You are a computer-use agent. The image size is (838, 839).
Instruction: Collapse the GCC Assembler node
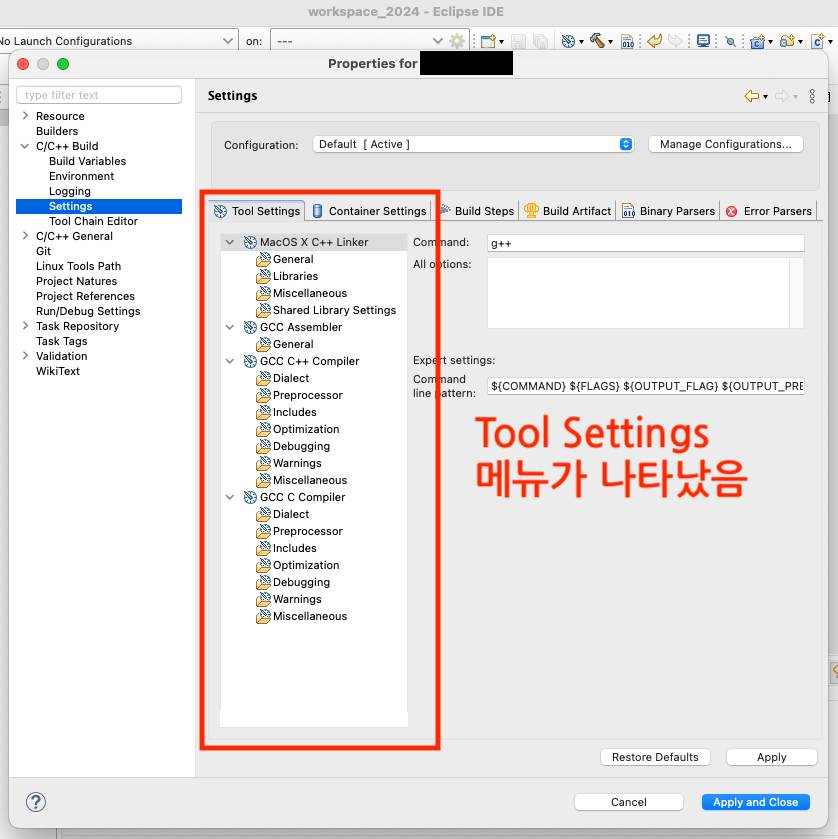(x=230, y=327)
